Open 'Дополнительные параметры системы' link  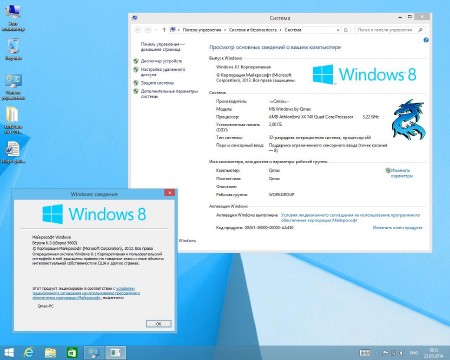(169, 94)
